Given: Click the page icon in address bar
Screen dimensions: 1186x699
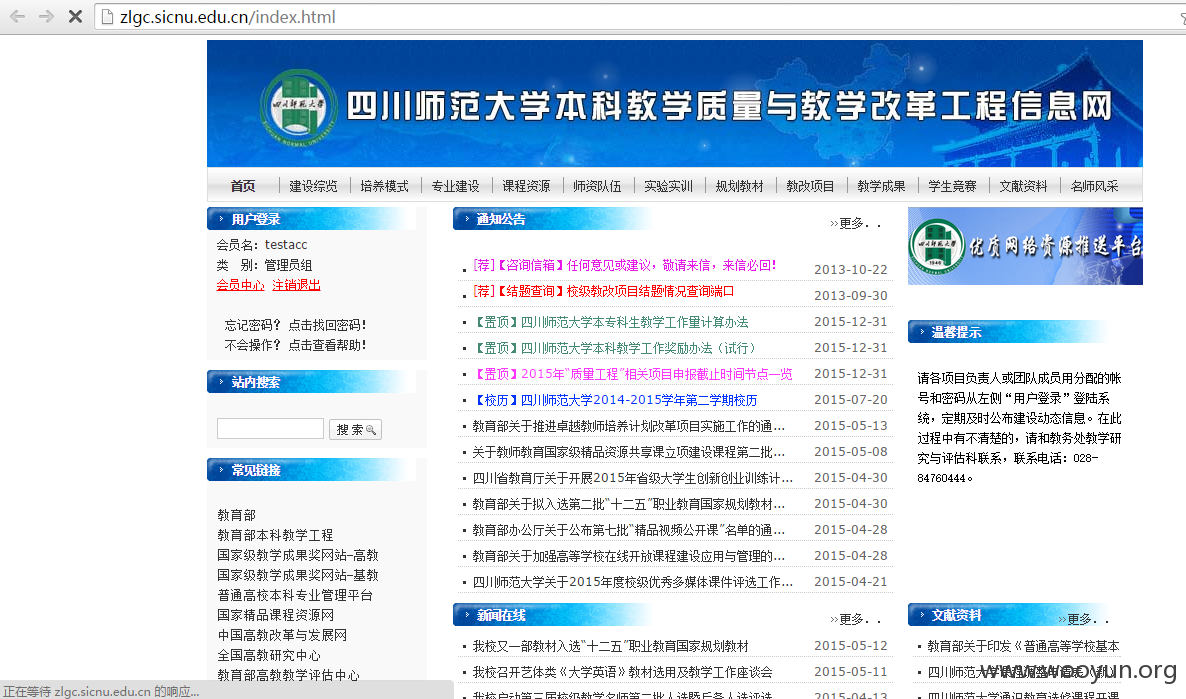Looking at the screenshot, I should pyautogui.click(x=107, y=17).
